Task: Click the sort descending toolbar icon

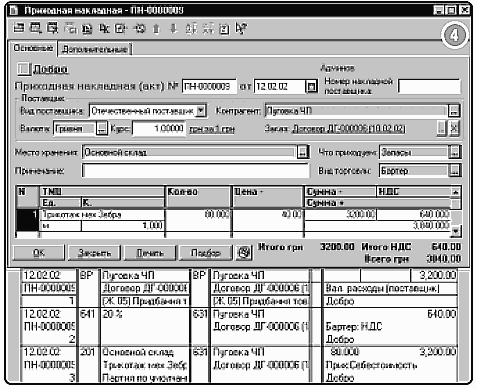Action: pos(208,29)
